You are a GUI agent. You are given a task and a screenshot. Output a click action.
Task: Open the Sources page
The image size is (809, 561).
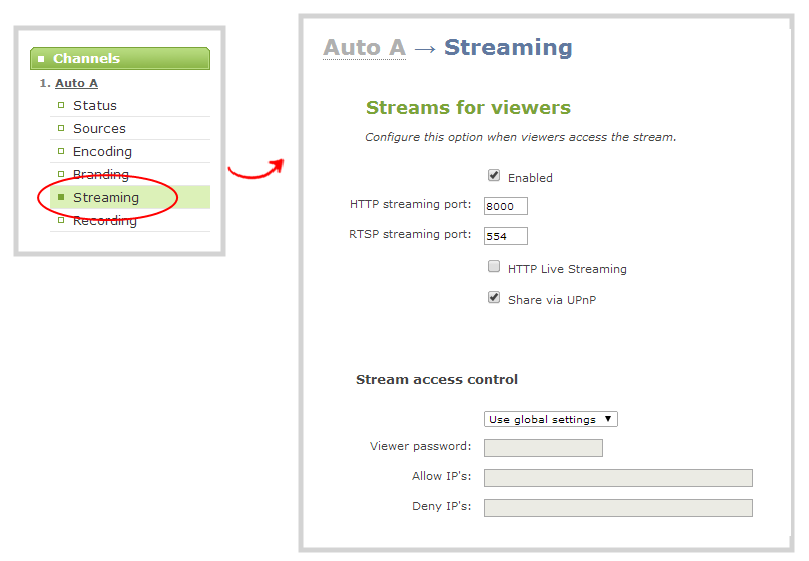pos(99,128)
